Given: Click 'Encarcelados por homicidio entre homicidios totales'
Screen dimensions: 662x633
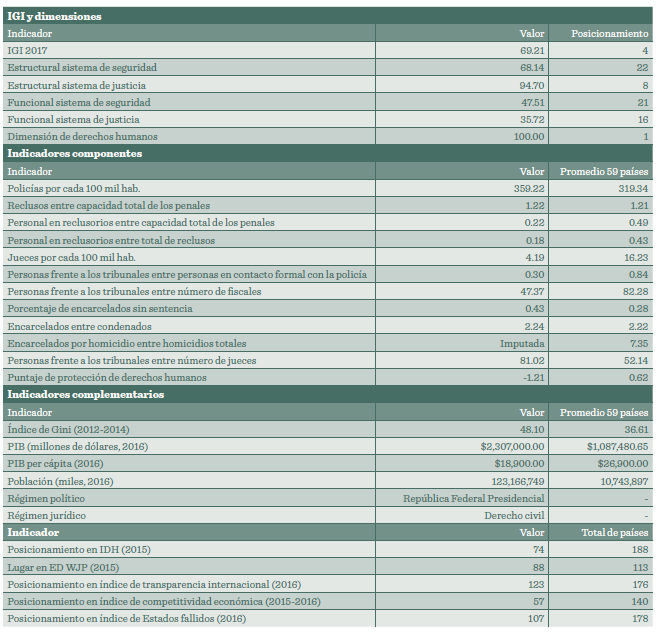Looking at the screenshot, I should [x=127, y=343].
